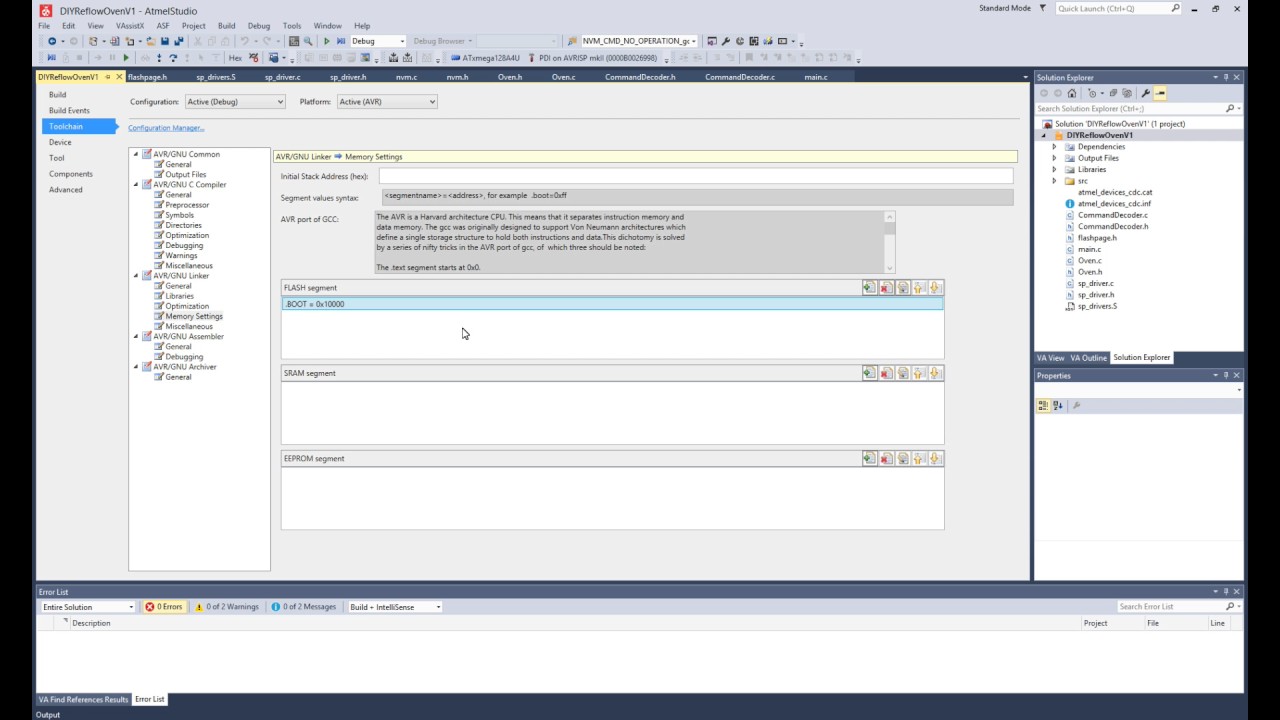This screenshot has width=1280, height=720.
Task: Collapse AVR/GNU C Compiler tree node
Action: tap(138, 185)
